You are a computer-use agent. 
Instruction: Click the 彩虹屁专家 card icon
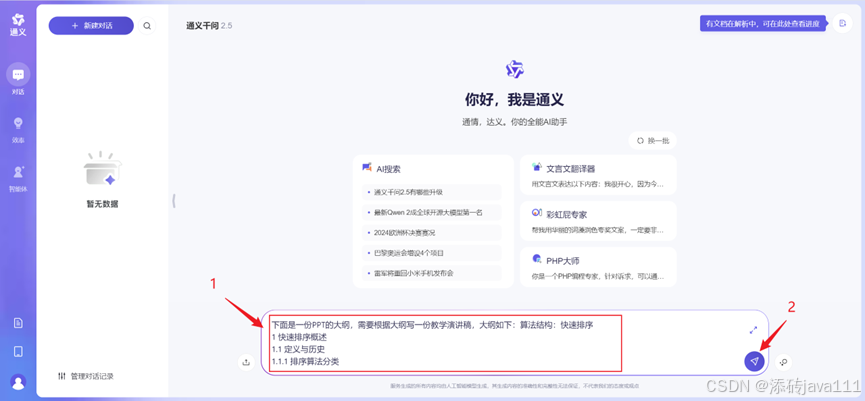coord(537,213)
